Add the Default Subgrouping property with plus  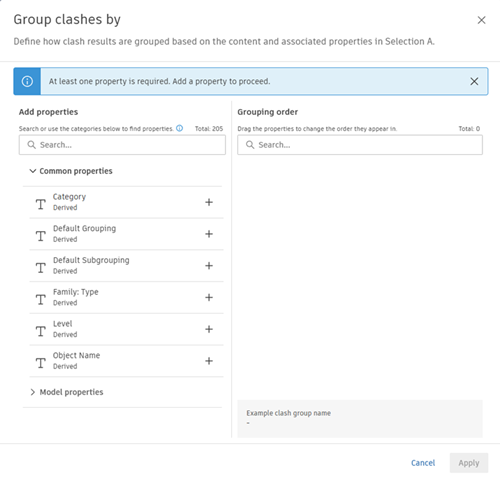pyautogui.click(x=209, y=266)
